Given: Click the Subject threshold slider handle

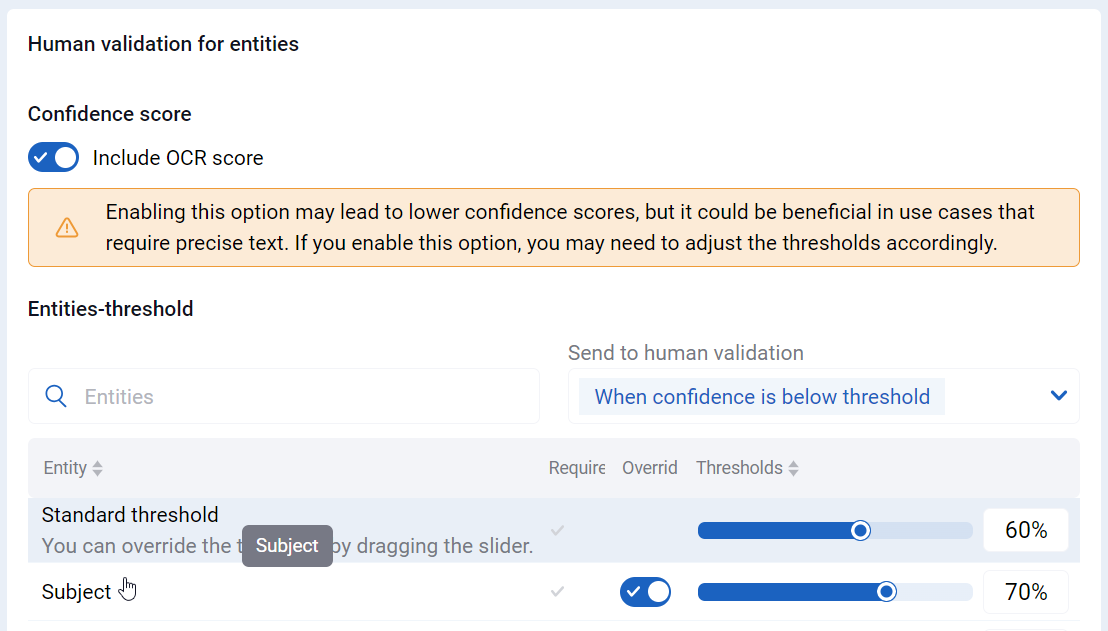Looking at the screenshot, I should [x=886, y=592].
